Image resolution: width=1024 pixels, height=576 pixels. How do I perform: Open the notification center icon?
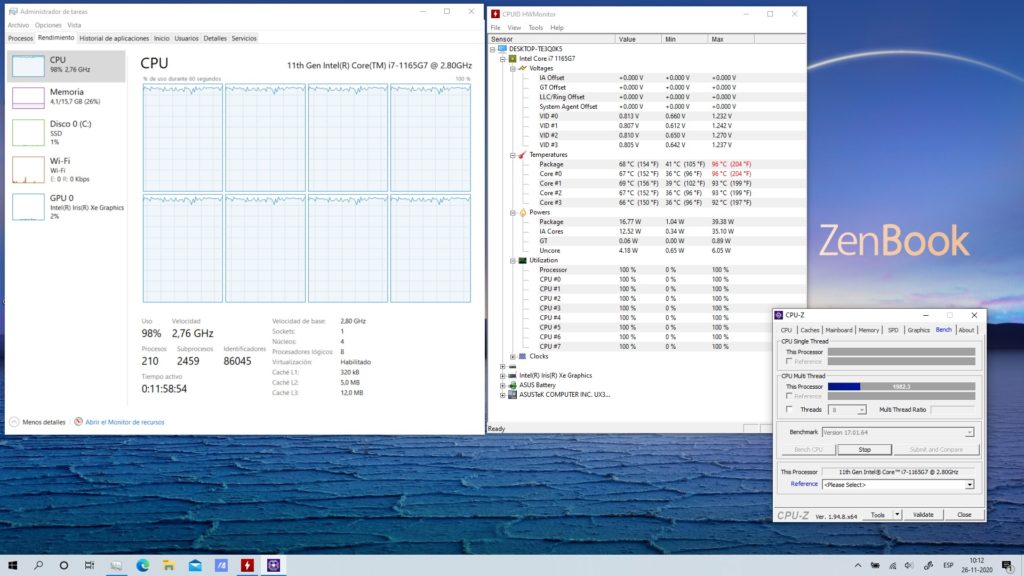coord(1008,566)
